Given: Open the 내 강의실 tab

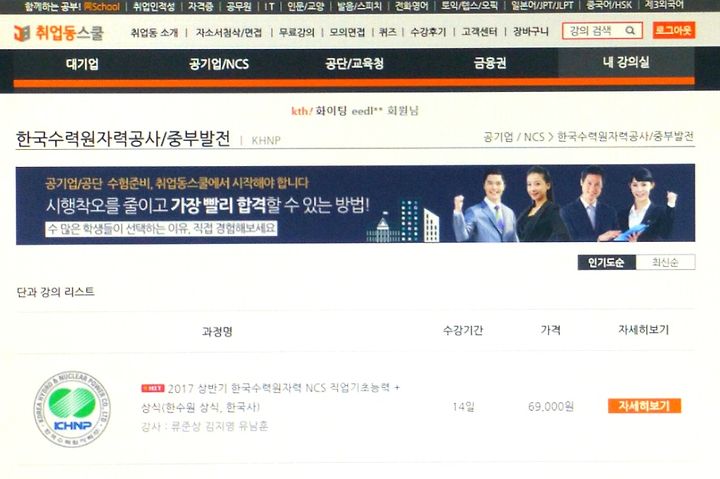Looking at the screenshot, I should click(x=626, y=62).
